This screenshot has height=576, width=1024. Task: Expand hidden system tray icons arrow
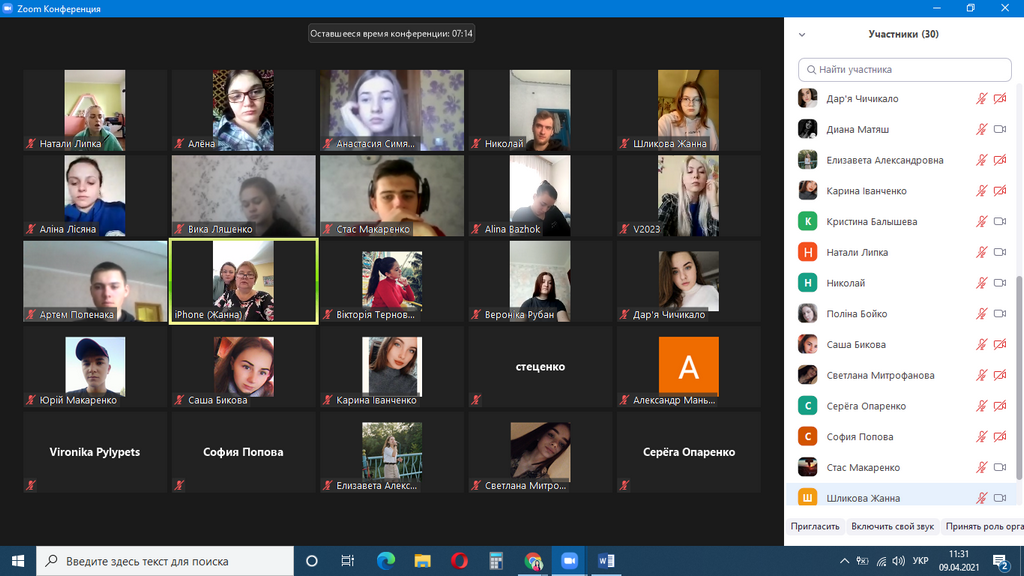pos(845,561)
